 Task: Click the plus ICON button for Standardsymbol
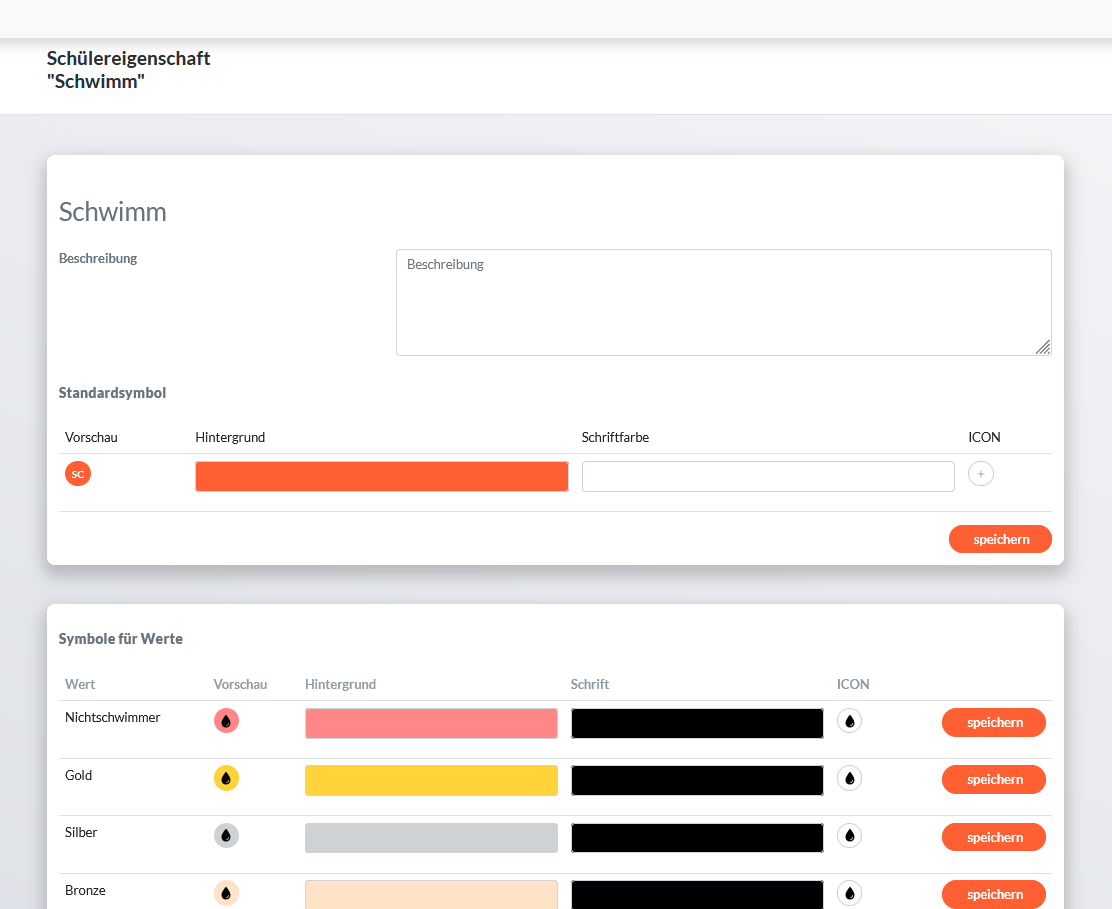pos(980,474)
